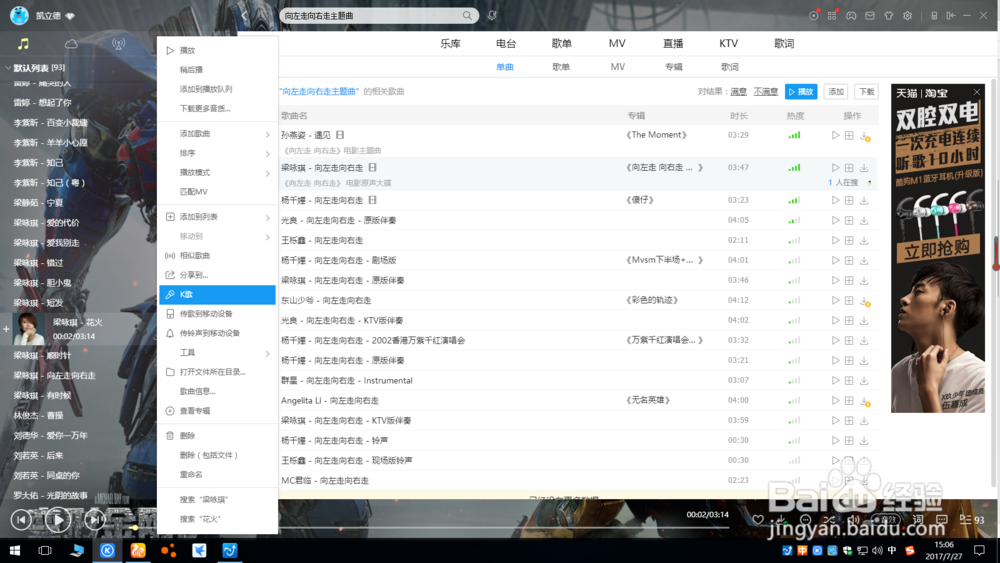Add 王栎鑫 - 向左走向右走 row to list
1000x563 pixels.
849,240
